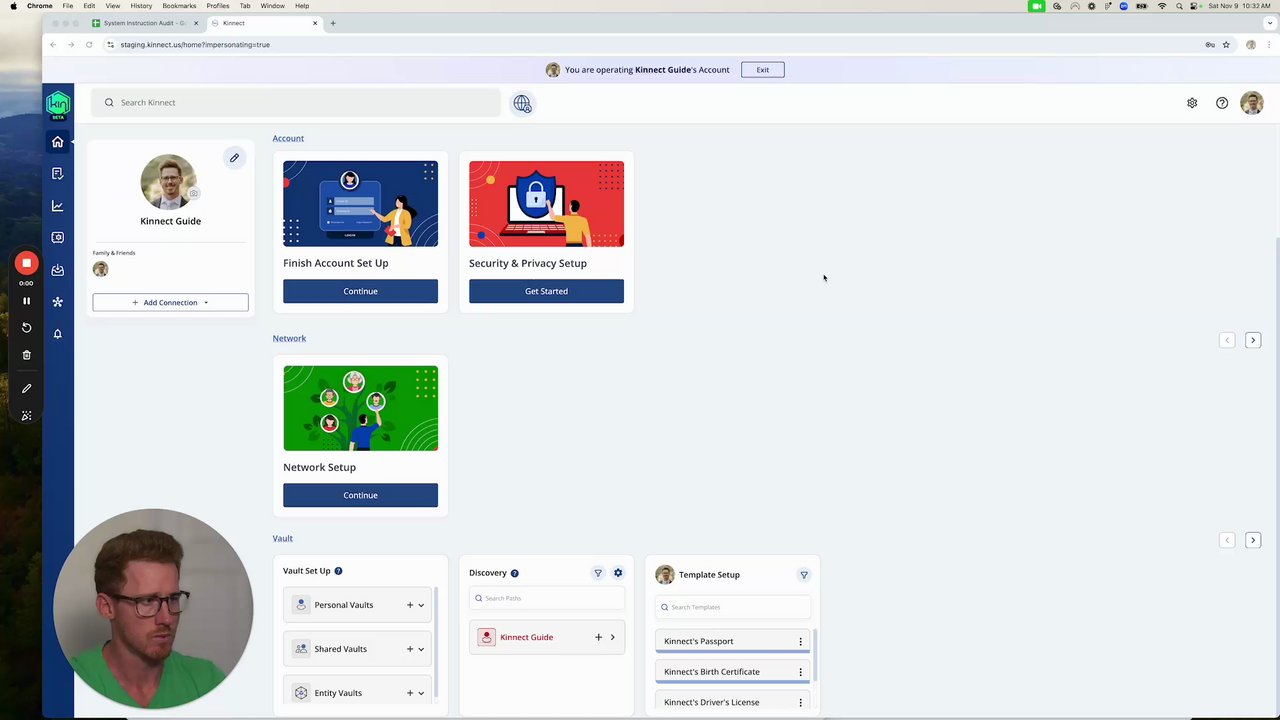Expand the Entity Vaults chevron
The image size is (1280, 720).
pyautogui.click(x=421, y=693)
